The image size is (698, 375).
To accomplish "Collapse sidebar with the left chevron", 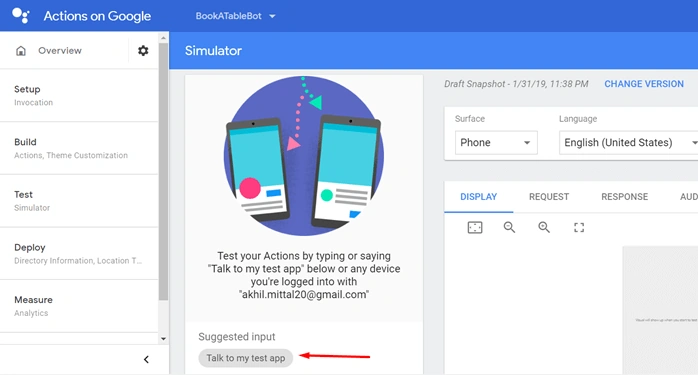I will [x=146, y=359].
